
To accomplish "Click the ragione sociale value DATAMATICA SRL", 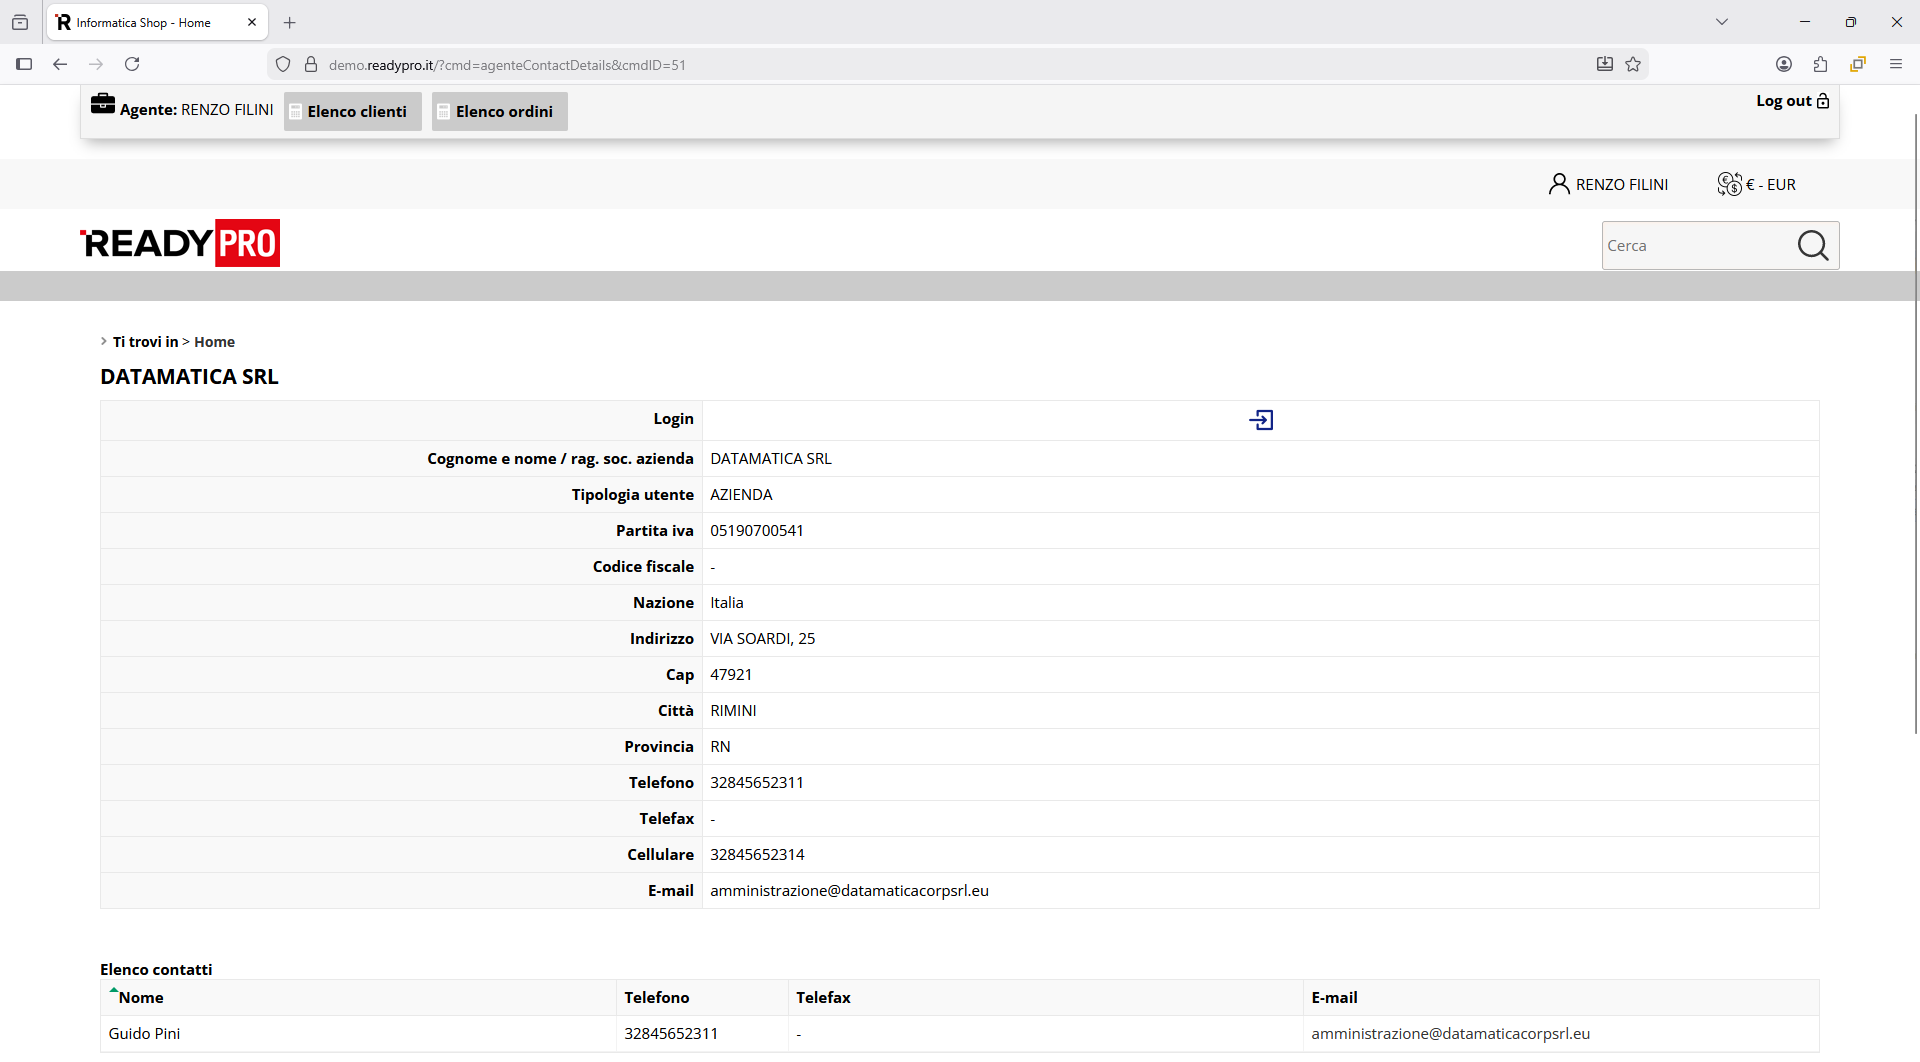I will (771, 459).
